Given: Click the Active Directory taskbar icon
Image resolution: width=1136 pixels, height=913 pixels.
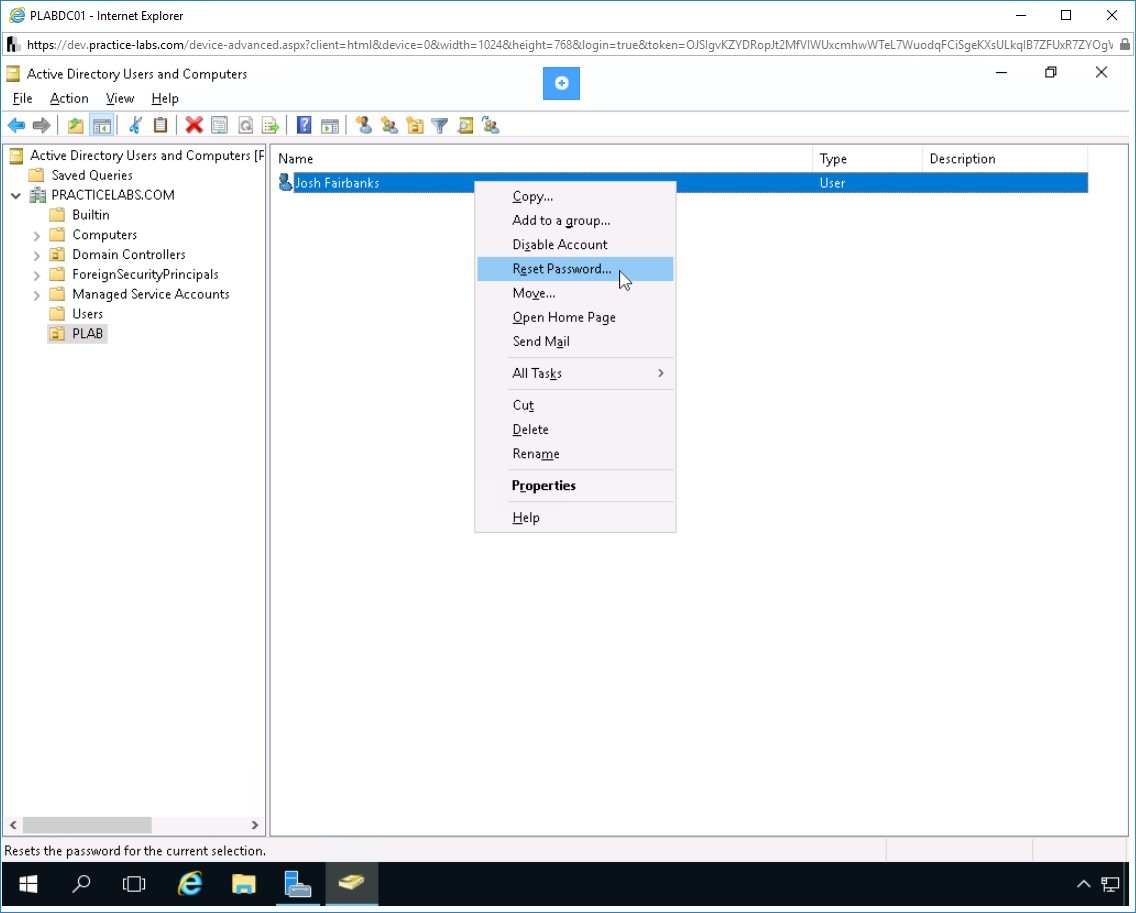Looking at the screenshot, I should (351, 883).
